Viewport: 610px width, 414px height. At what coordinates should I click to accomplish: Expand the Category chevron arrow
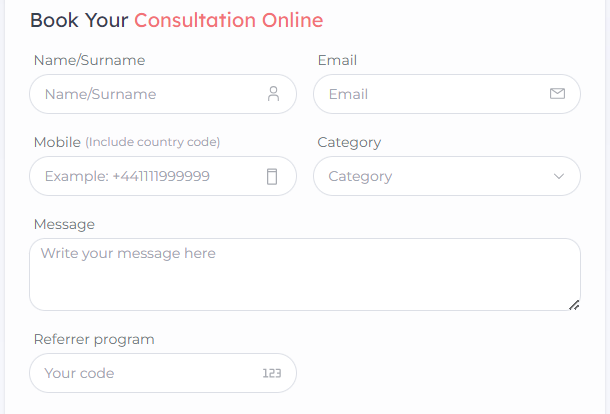click(x=559, y=176)
